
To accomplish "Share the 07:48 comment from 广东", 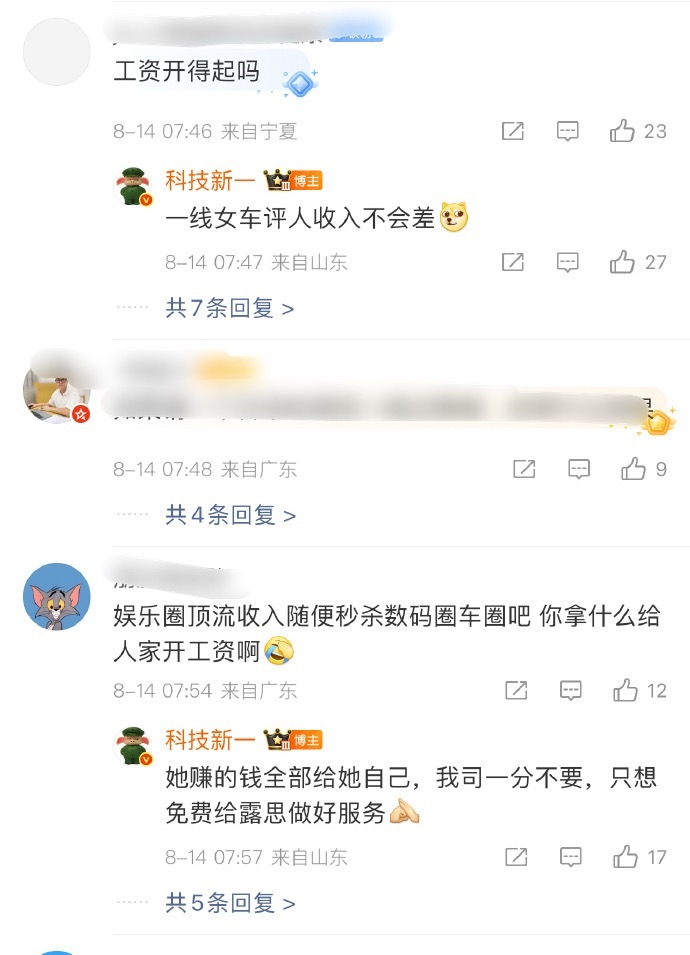I will pos(524,469).
